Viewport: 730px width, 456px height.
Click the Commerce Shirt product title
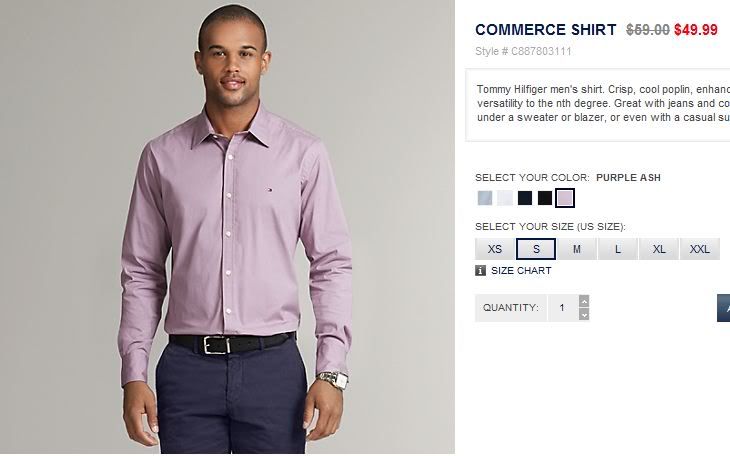click(546, 30)
